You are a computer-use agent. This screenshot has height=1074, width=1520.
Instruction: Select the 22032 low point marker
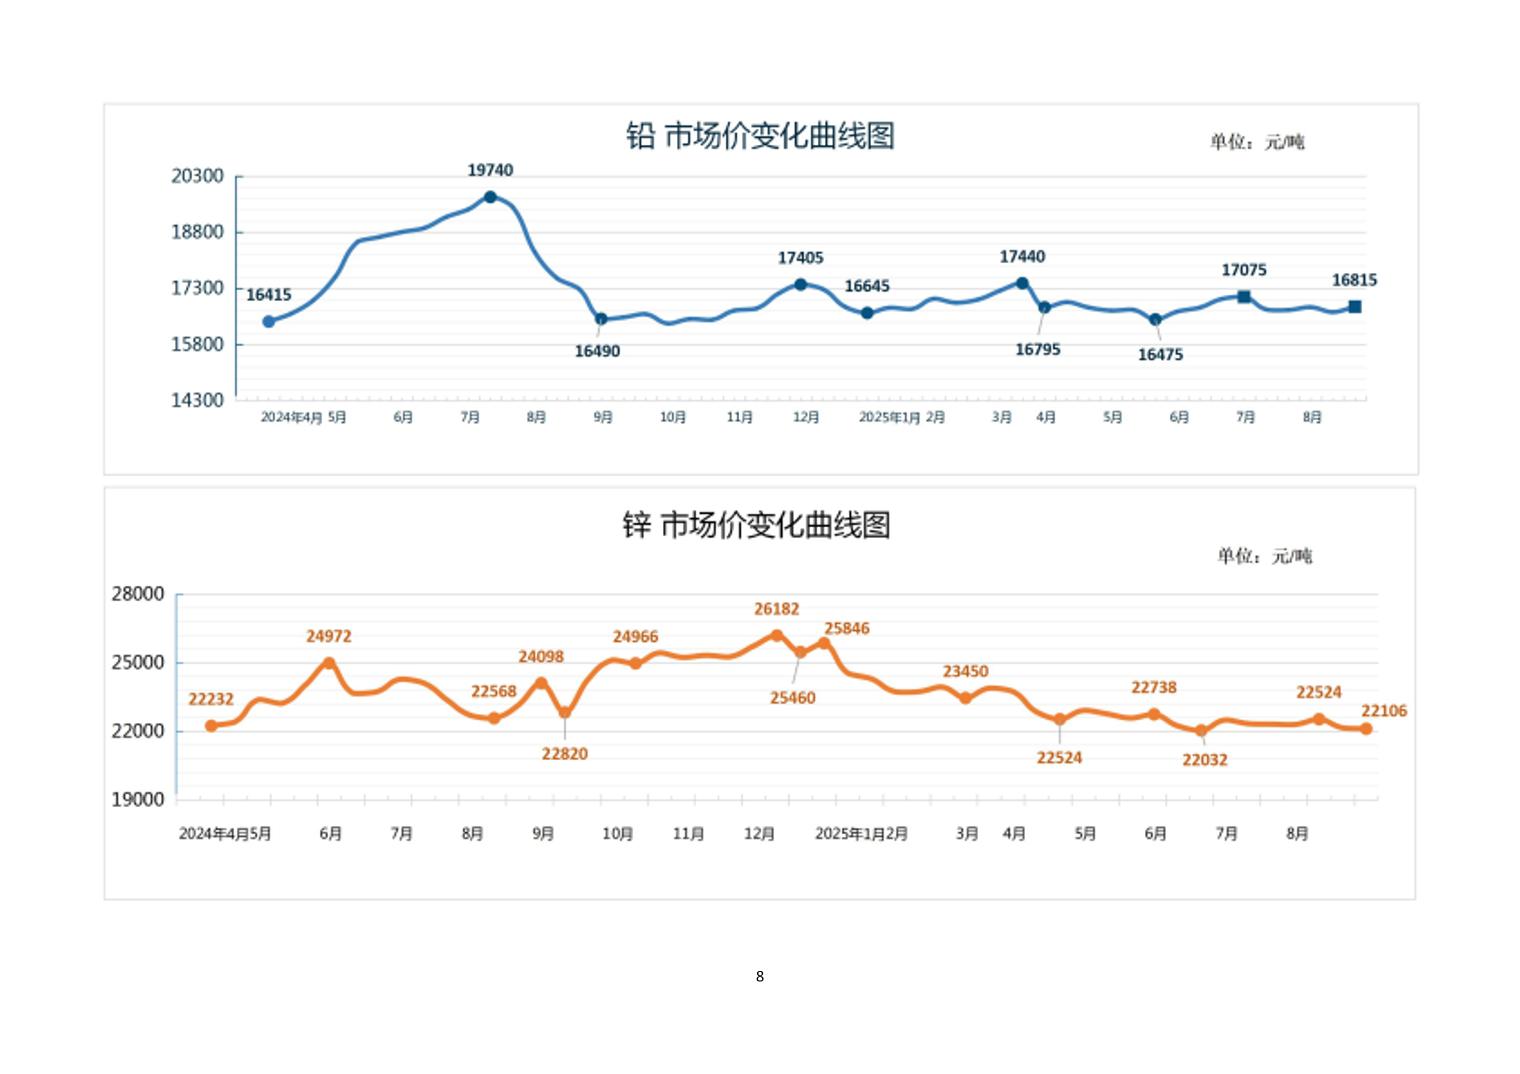pyautogui.click(x=1201, y=730)
